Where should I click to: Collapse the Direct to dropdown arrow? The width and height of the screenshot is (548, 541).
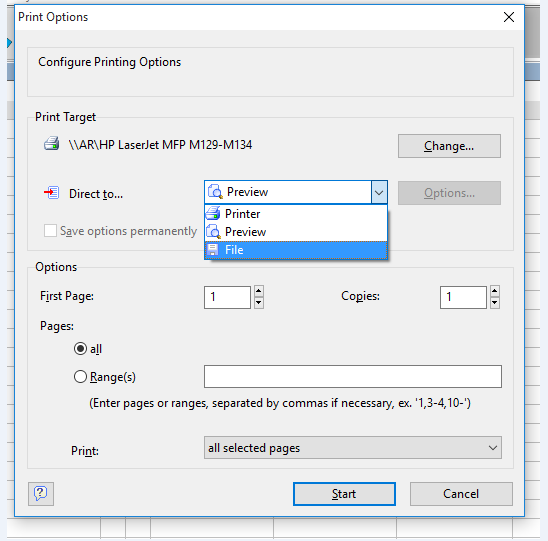(x=379, y=192)
